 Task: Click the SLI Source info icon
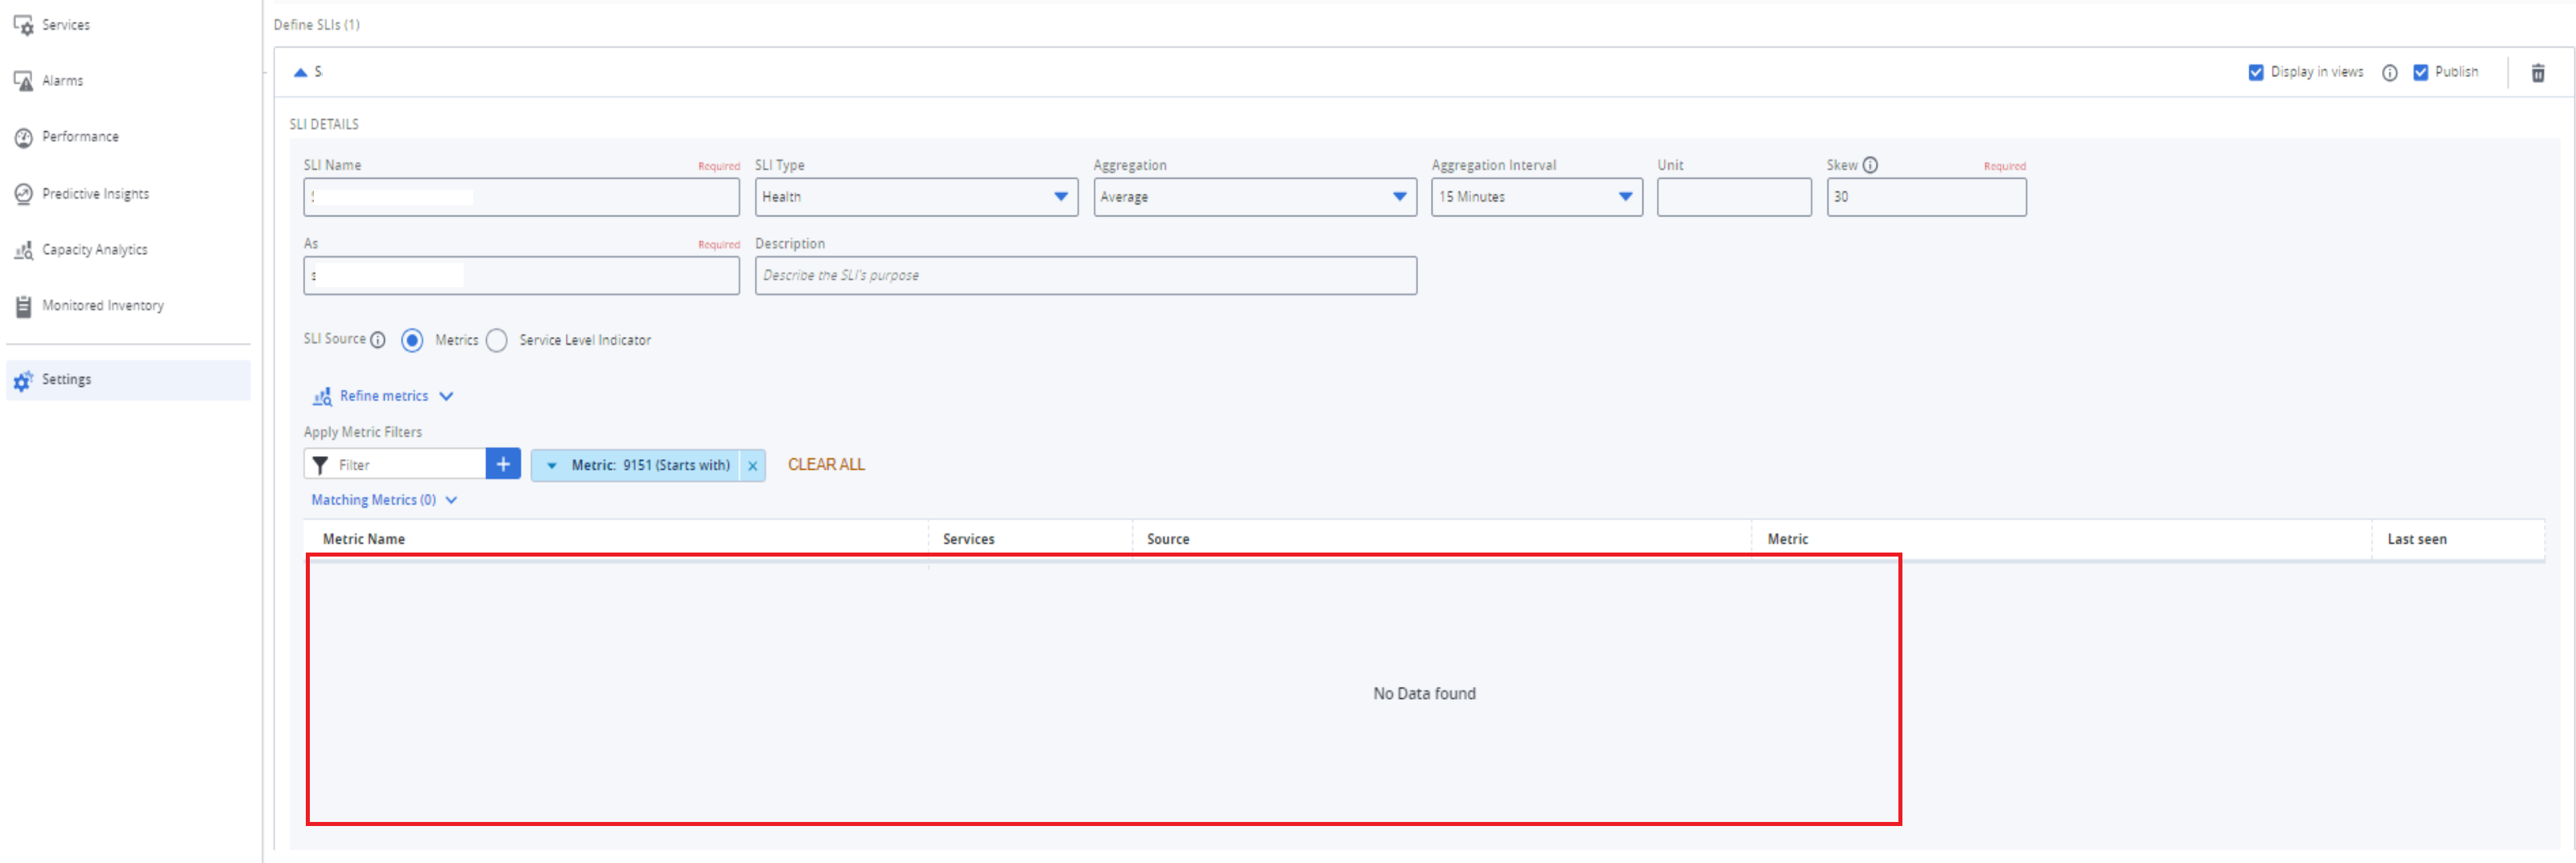[378, 340]
